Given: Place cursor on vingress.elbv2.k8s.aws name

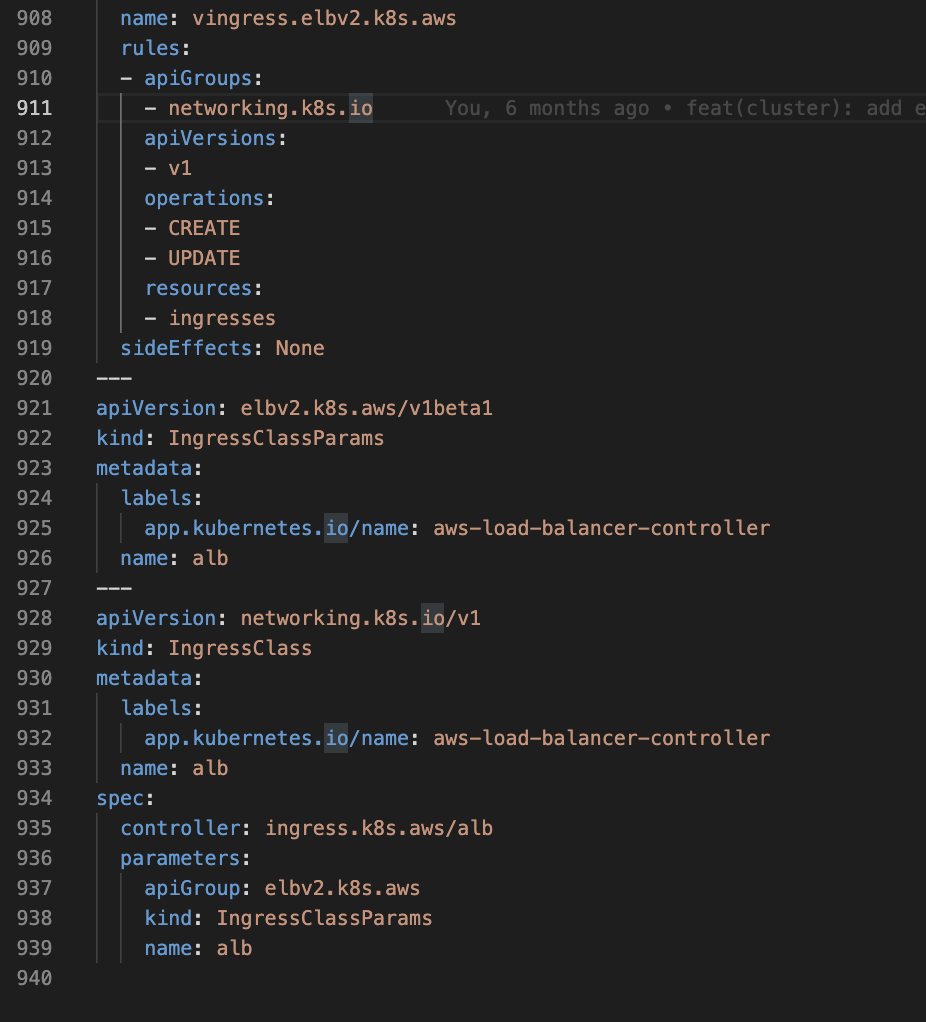Looking at the screenshot, I should point(325,18).
